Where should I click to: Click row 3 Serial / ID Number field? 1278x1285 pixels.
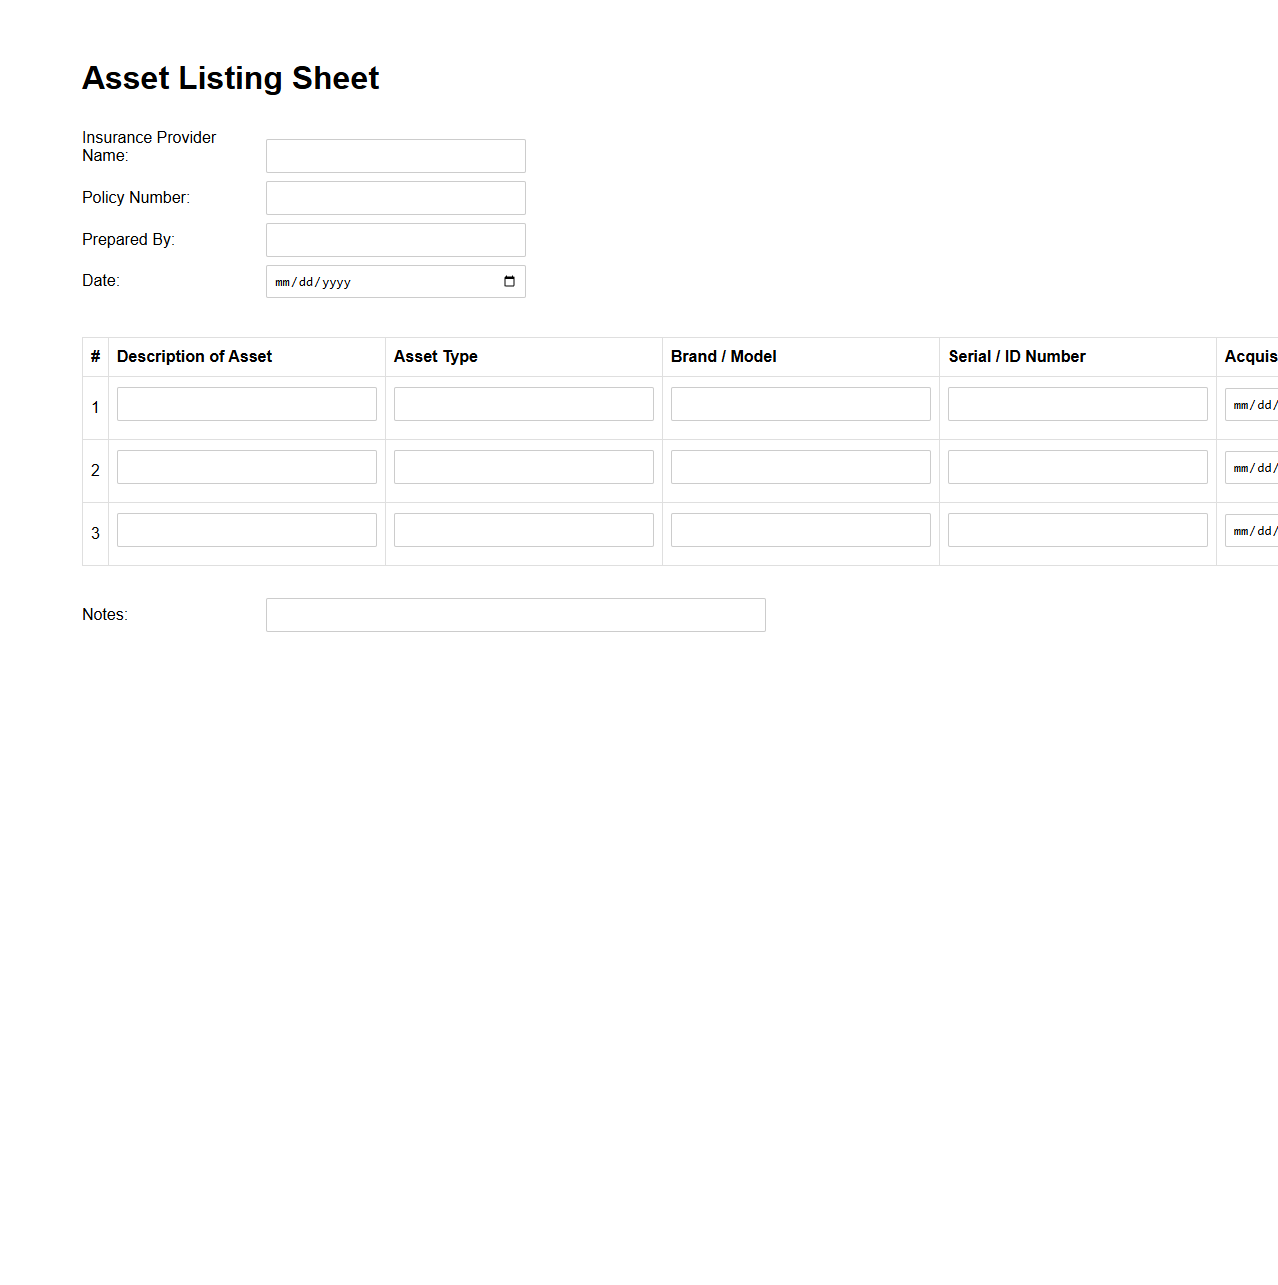coord(1077,529)
